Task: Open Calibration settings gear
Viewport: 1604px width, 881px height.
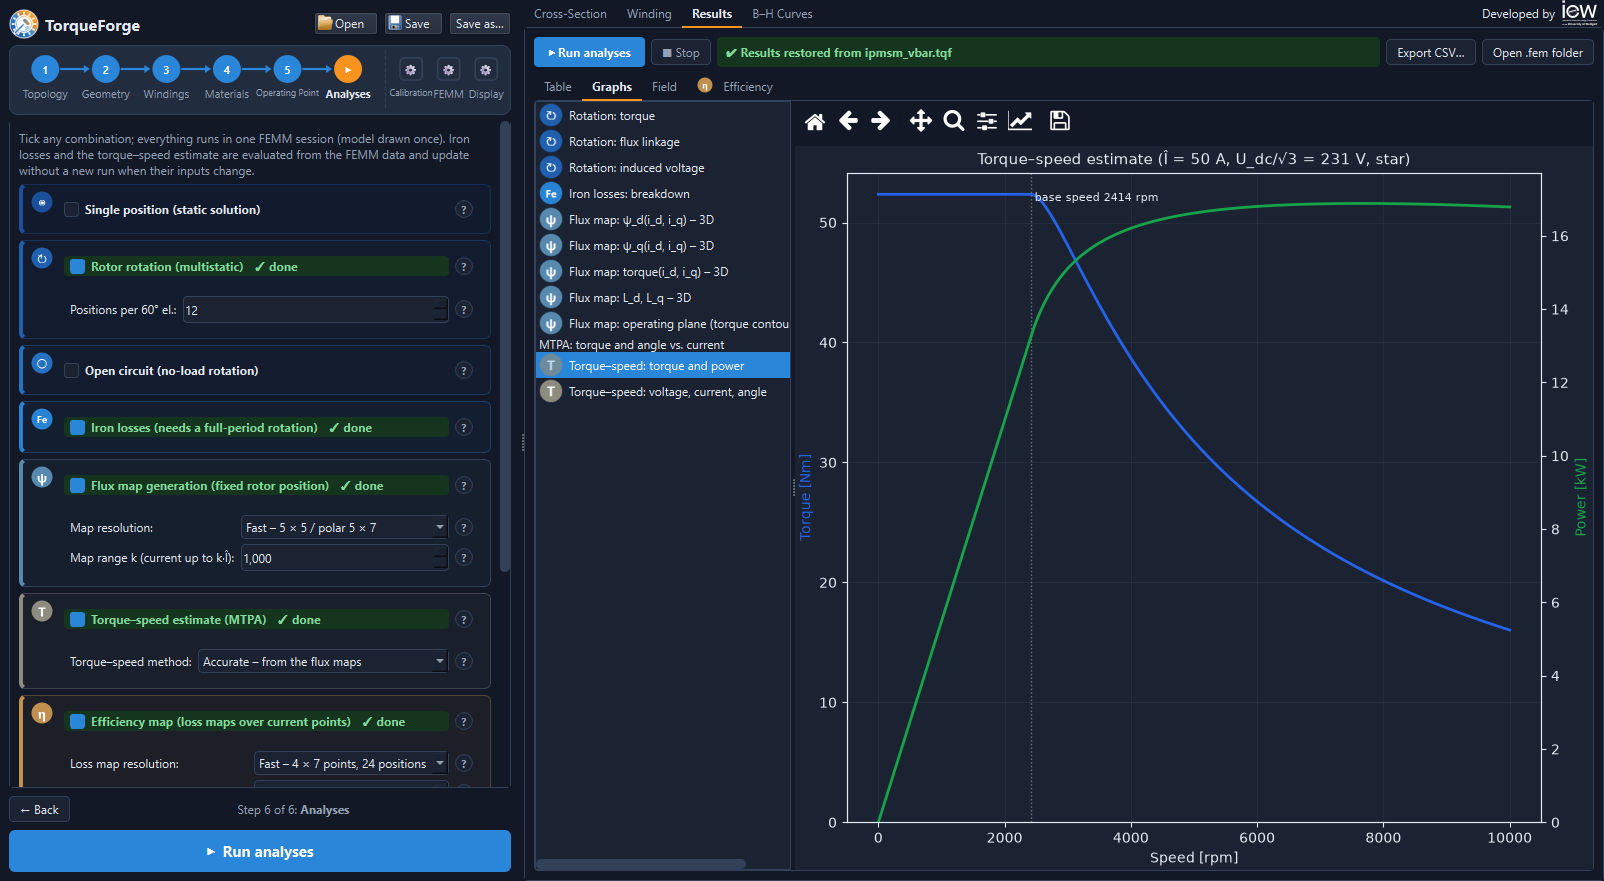Action: tap(410, 70)
